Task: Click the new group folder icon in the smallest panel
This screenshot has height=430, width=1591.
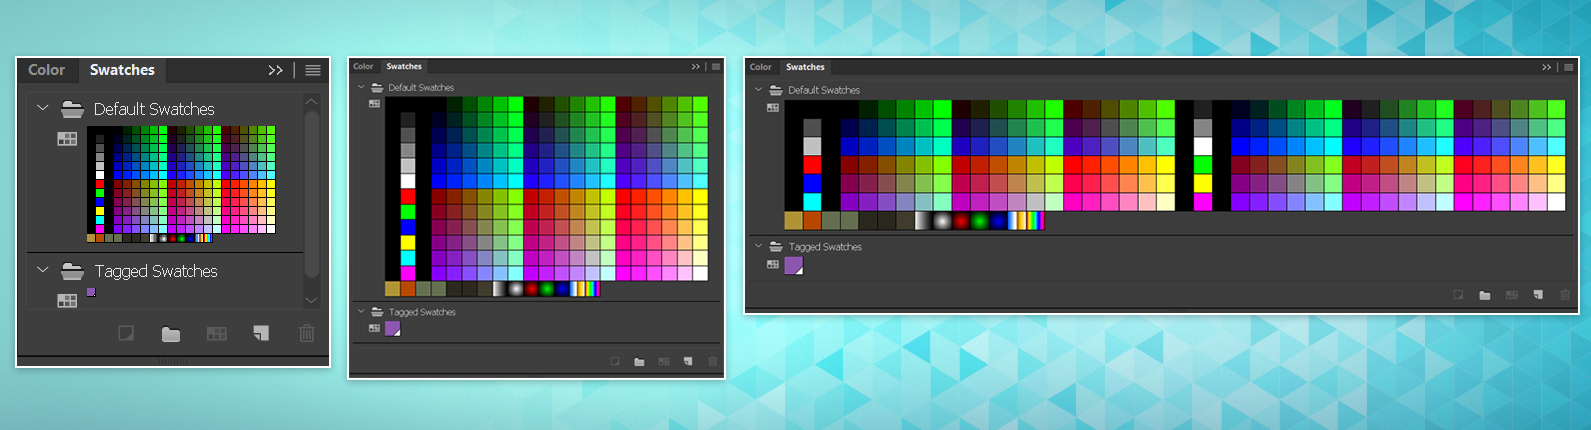Action: pyautogui.click(x=171, y=334)
